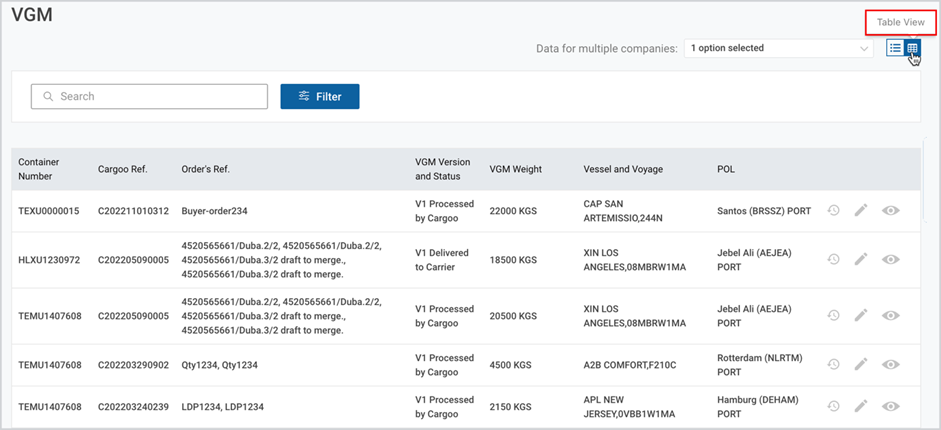Switch to the table view layout
This screenshot has height=430, width=941.
point(912,48)
